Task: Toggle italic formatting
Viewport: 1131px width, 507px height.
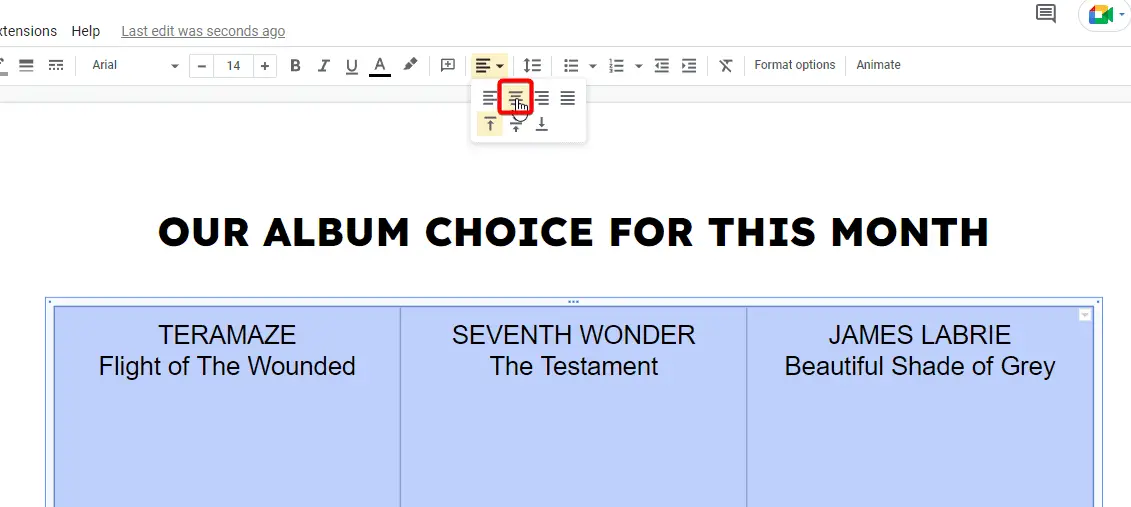Action: pos(323,66)
